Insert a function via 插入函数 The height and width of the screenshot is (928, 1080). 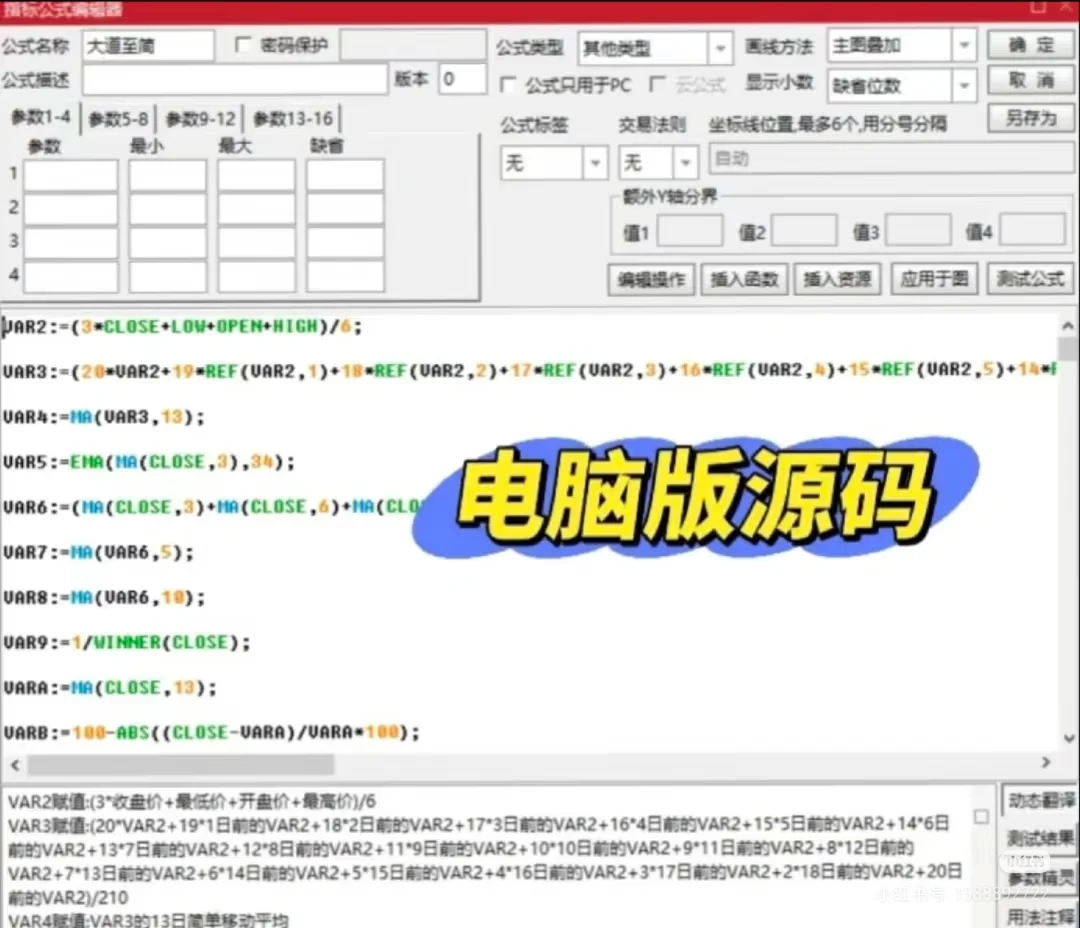tap(744, 279)
